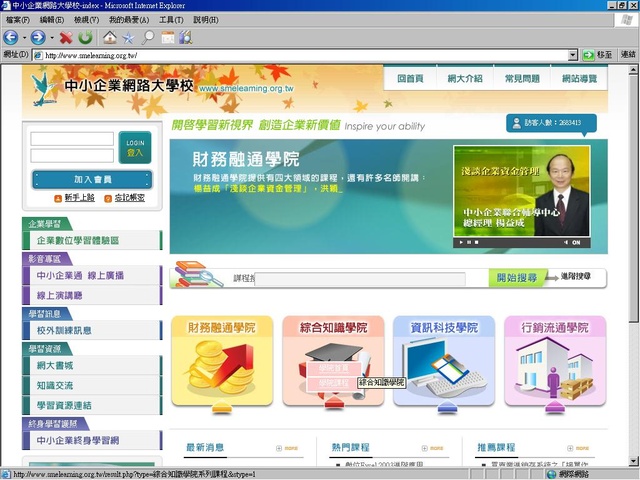Viewport: 640px width, 480px height.
Task: Open the 工具(T) menu
Action: tap(171, 20)
